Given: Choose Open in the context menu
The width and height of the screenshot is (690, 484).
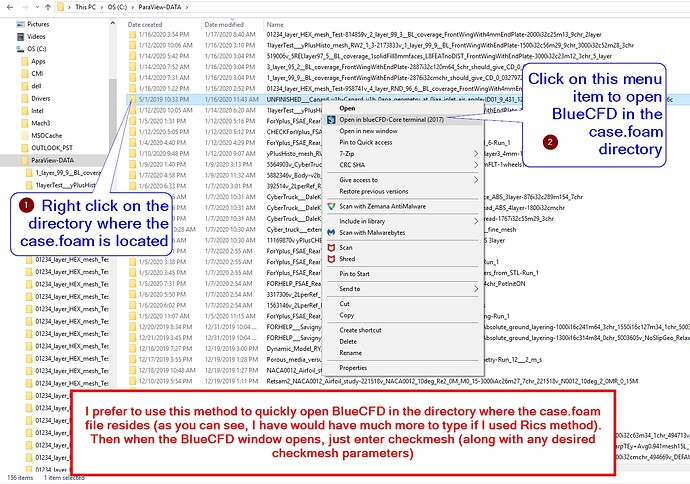Looking at the screenshot, I should (347, 108).
